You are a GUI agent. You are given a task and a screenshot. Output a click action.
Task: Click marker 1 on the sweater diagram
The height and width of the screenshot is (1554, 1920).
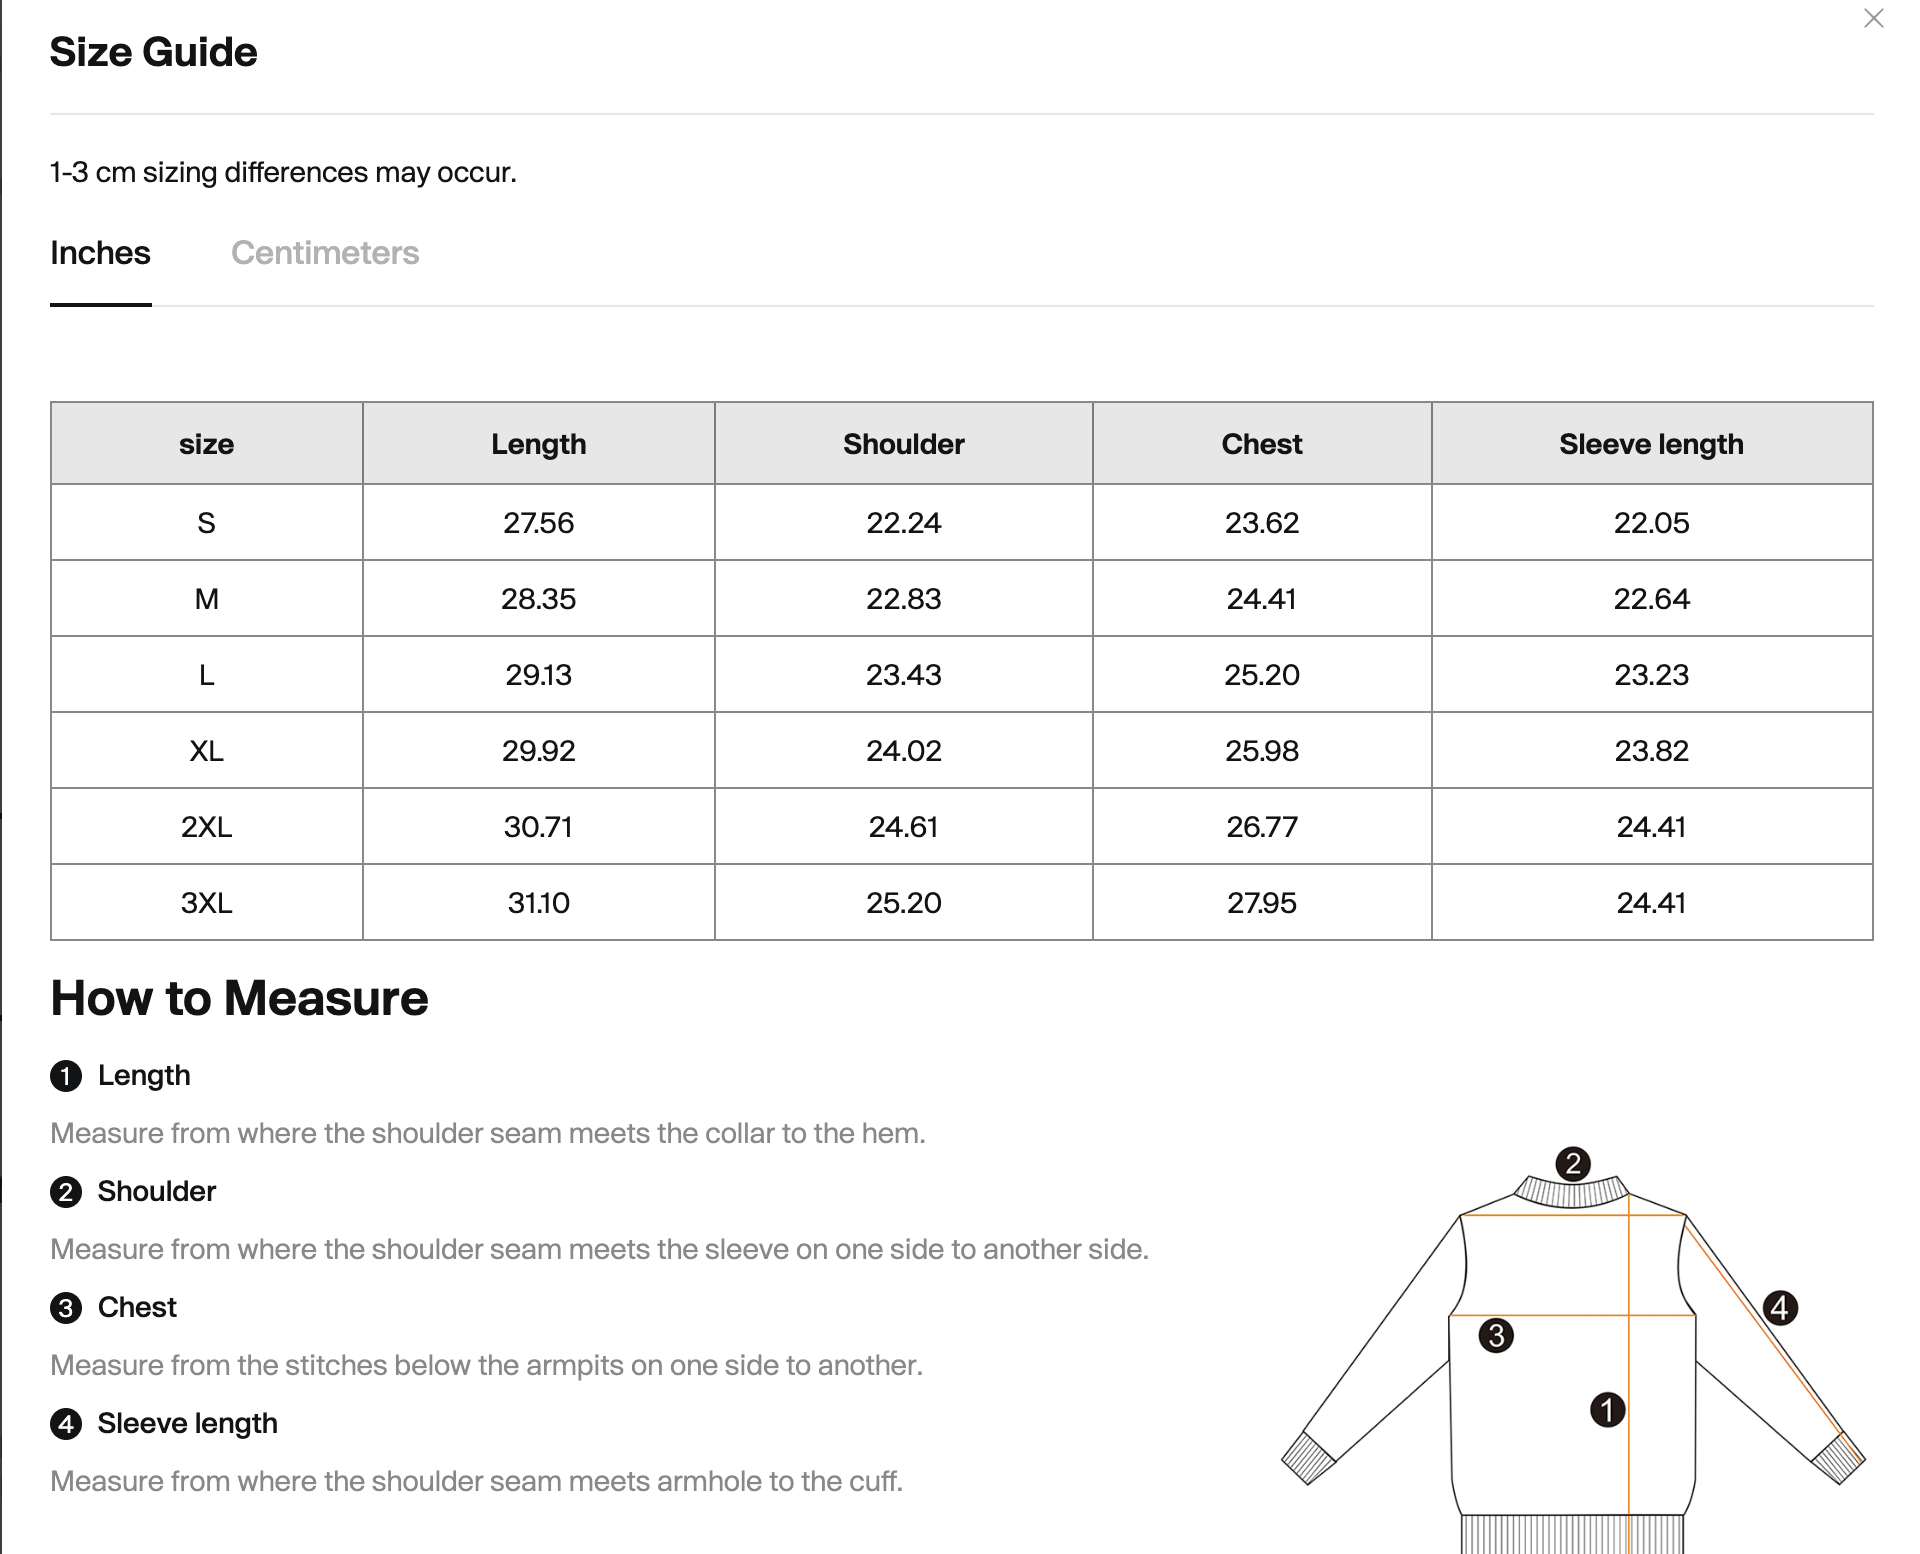1607,1410
